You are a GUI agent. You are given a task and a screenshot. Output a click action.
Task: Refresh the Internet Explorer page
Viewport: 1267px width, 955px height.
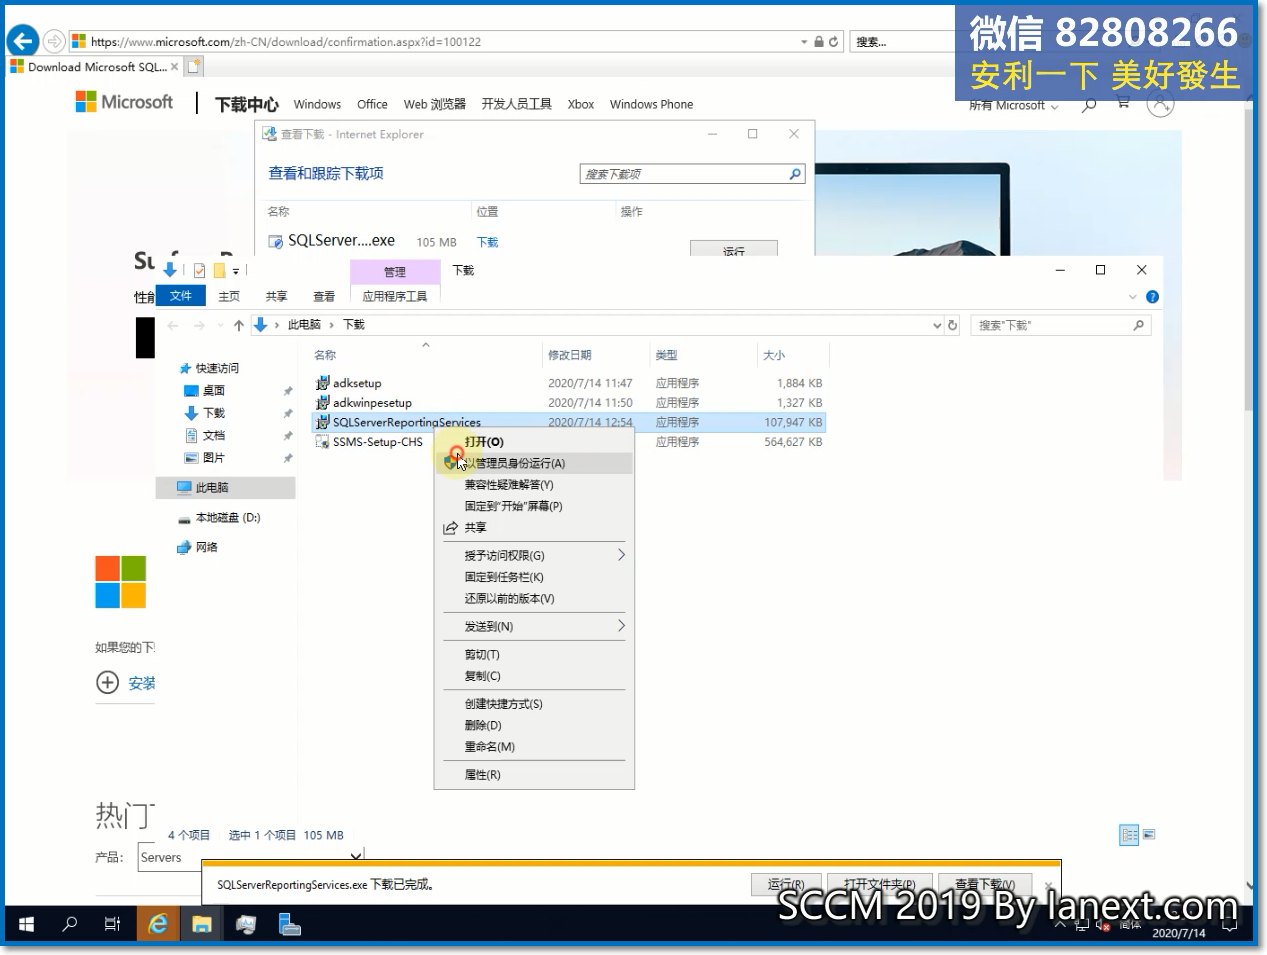pos(833,42)
